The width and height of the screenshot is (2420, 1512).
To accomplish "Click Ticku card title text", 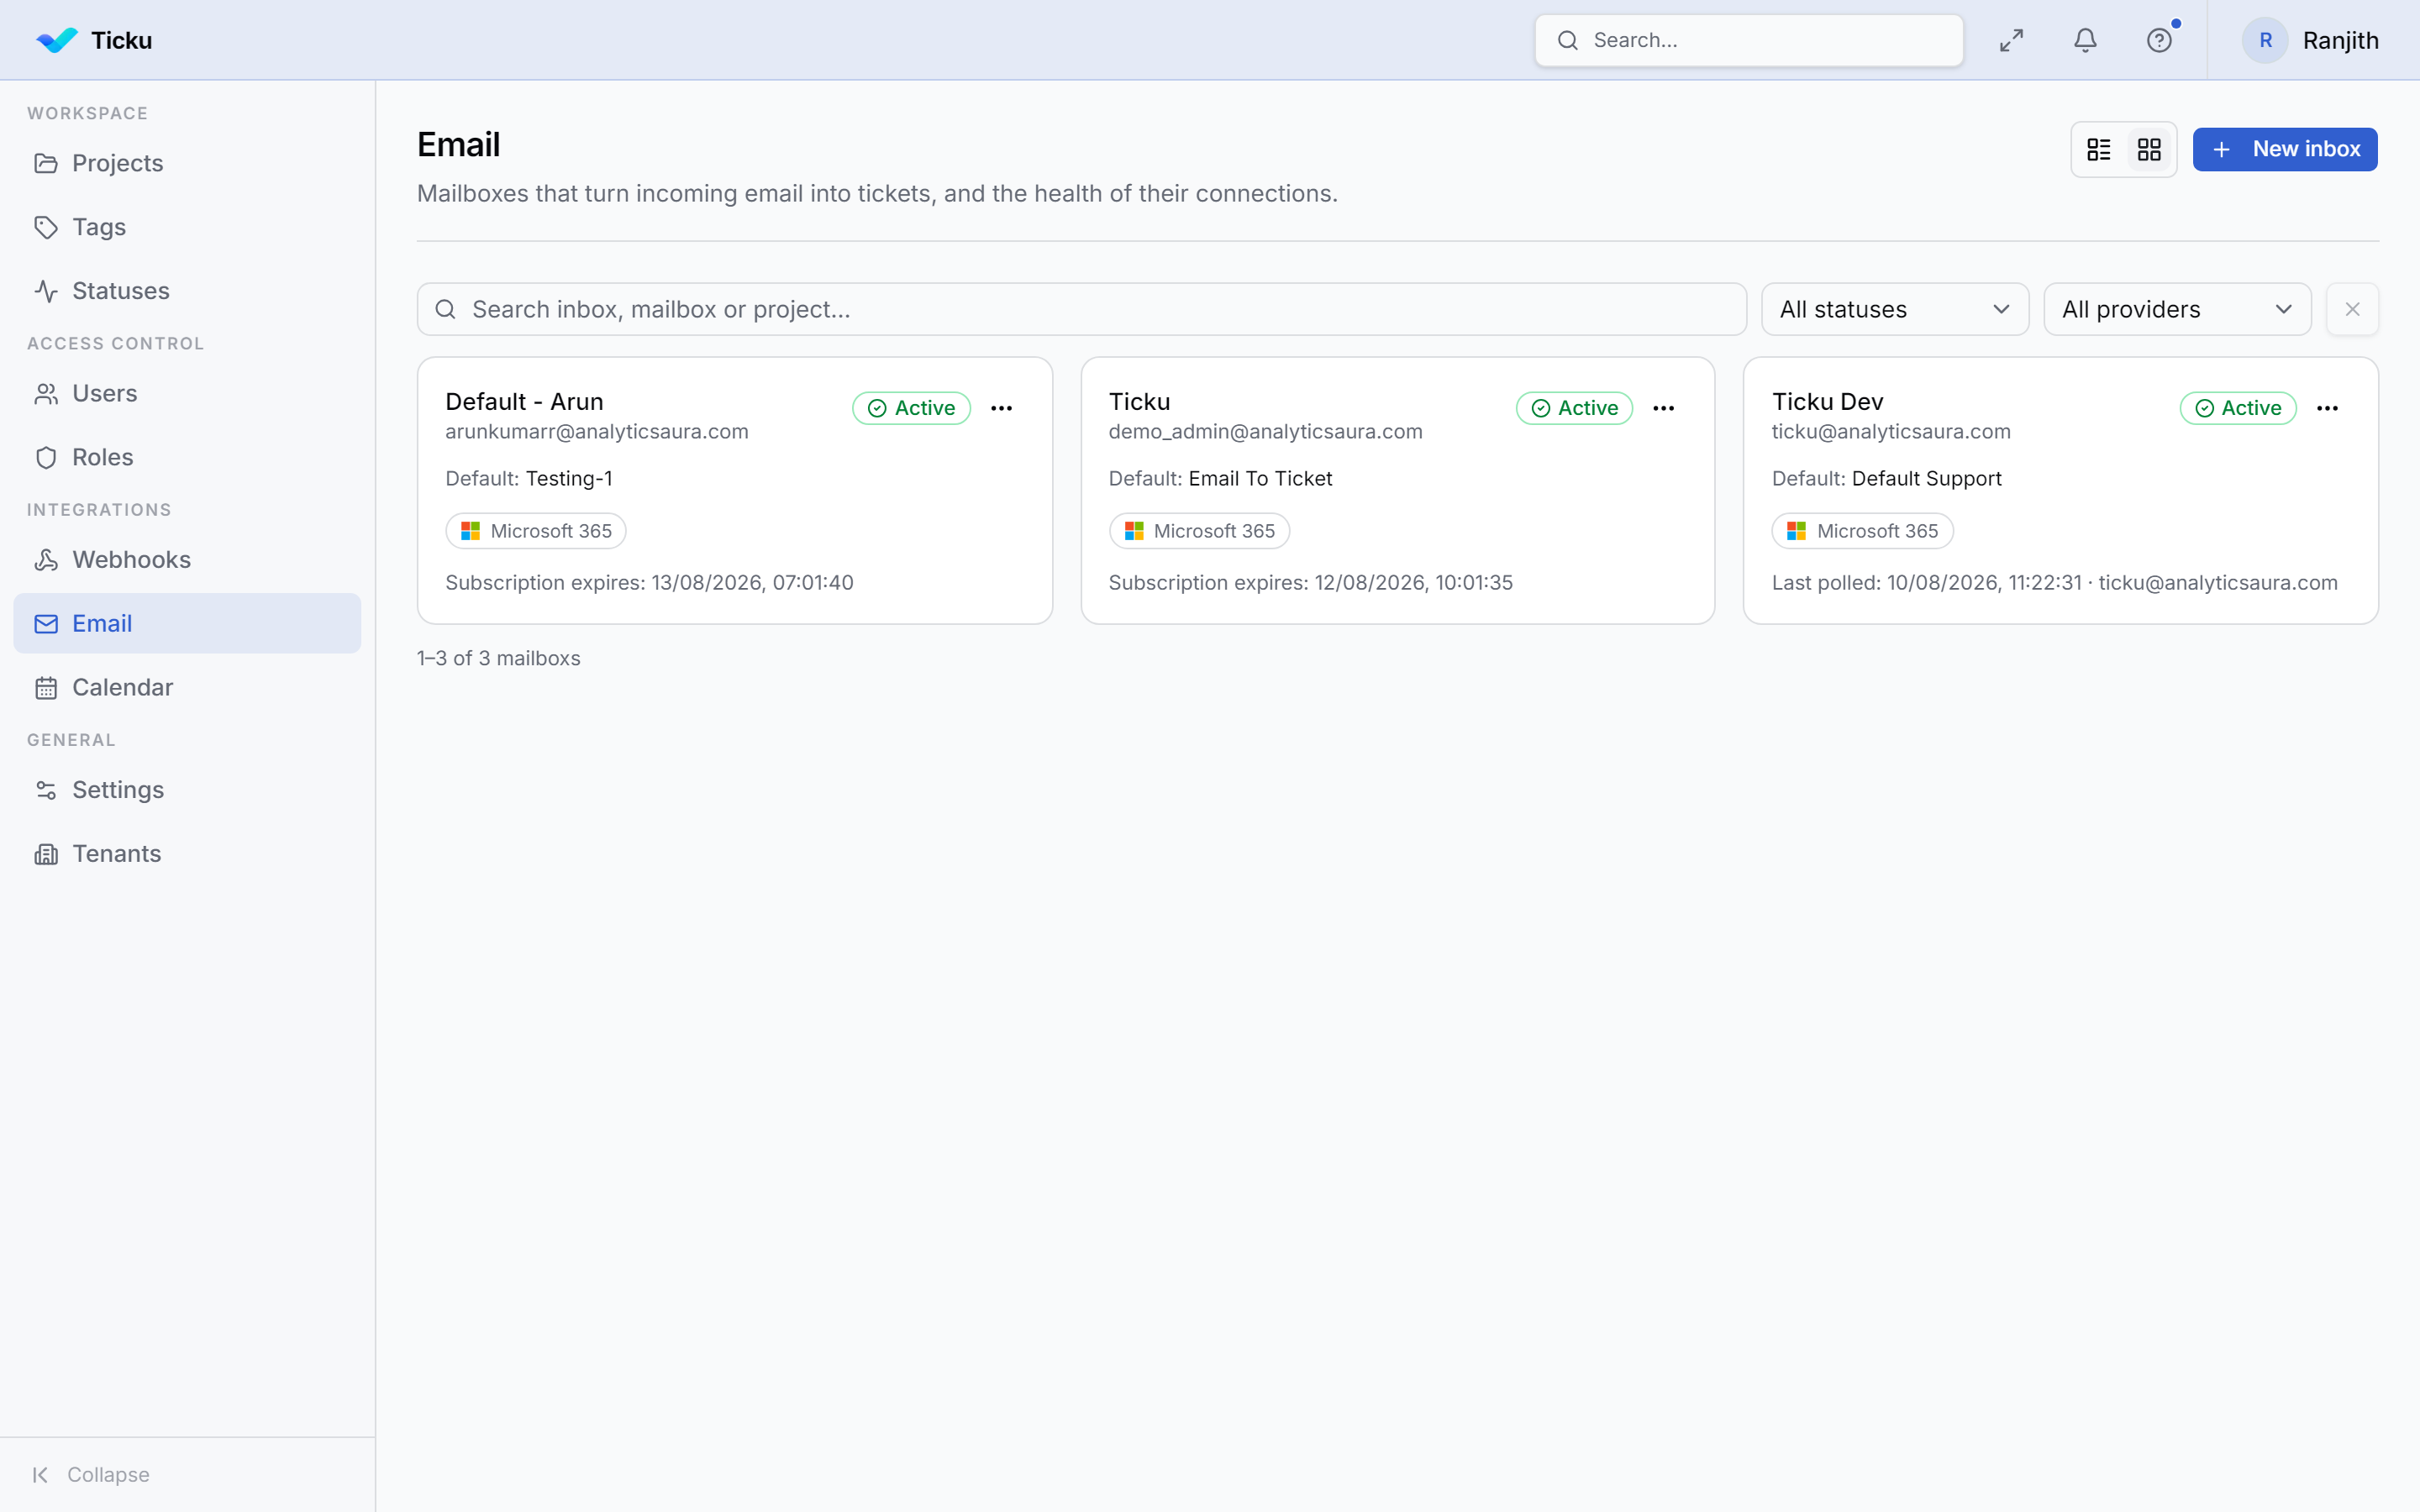I will tap(1139, 401).
